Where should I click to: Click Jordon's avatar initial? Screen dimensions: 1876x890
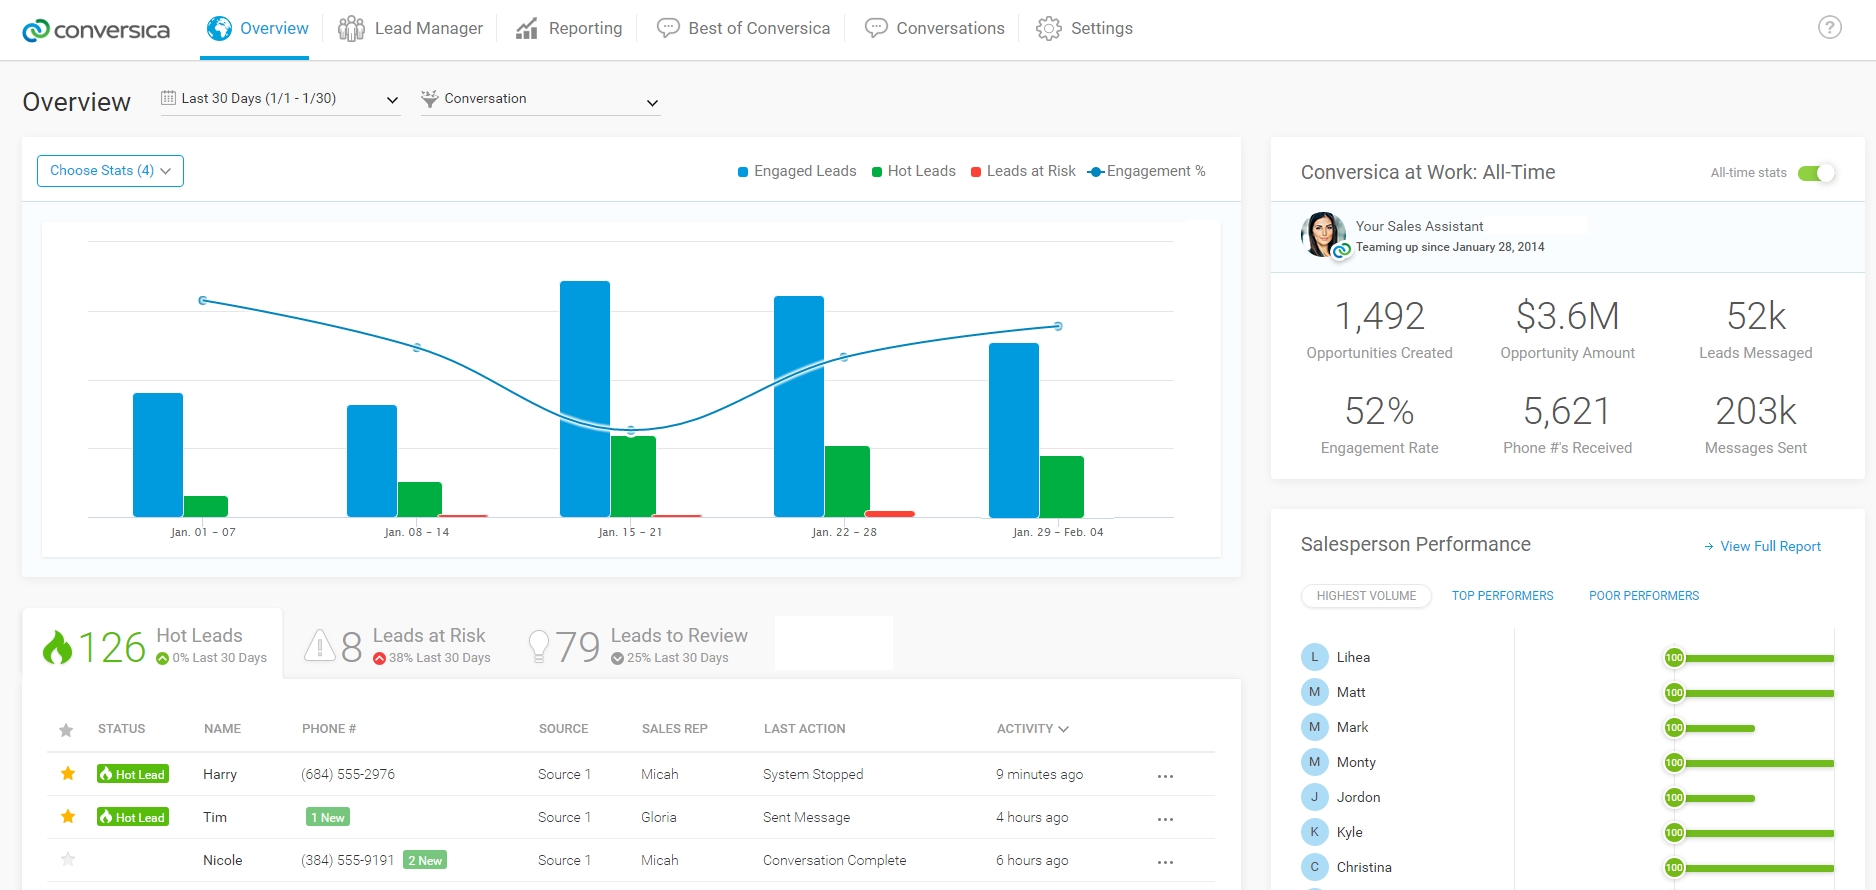pyautogui.click(x=1314, y=797)
